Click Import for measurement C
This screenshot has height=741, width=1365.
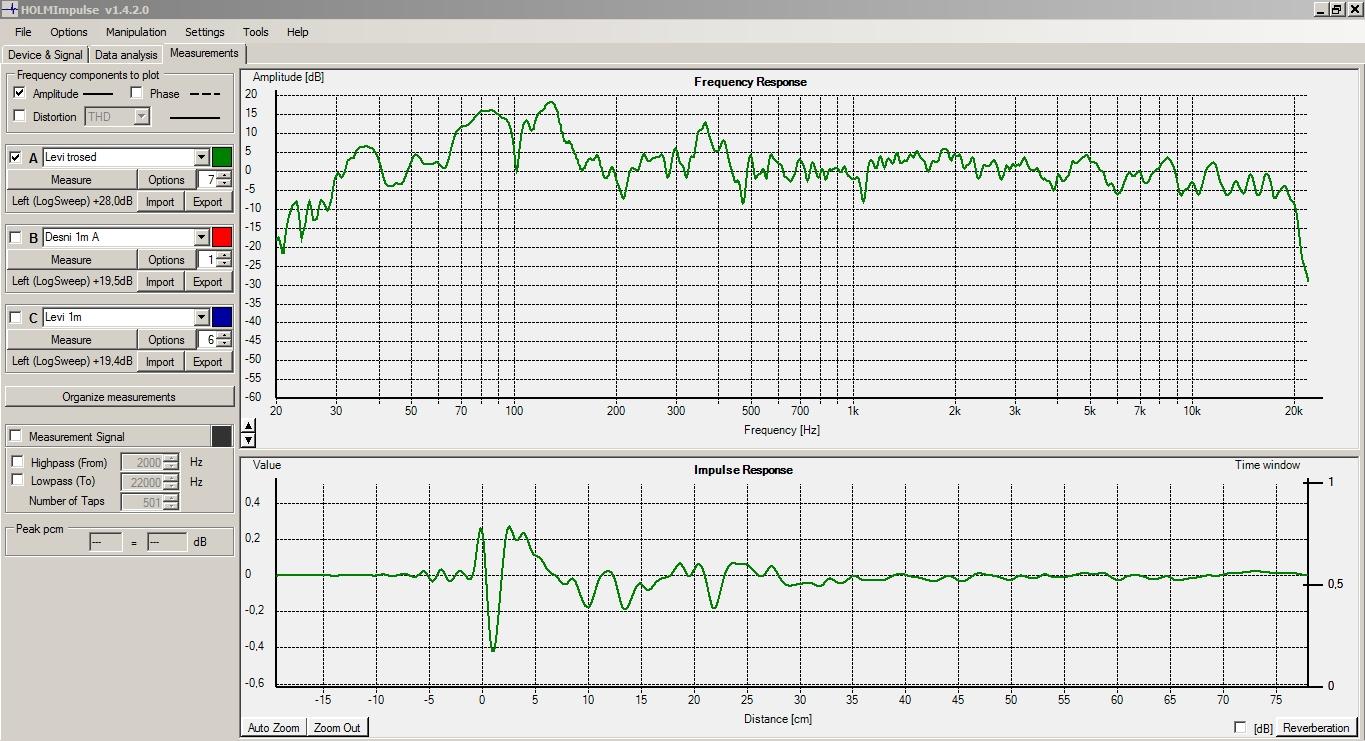(160, 362)
